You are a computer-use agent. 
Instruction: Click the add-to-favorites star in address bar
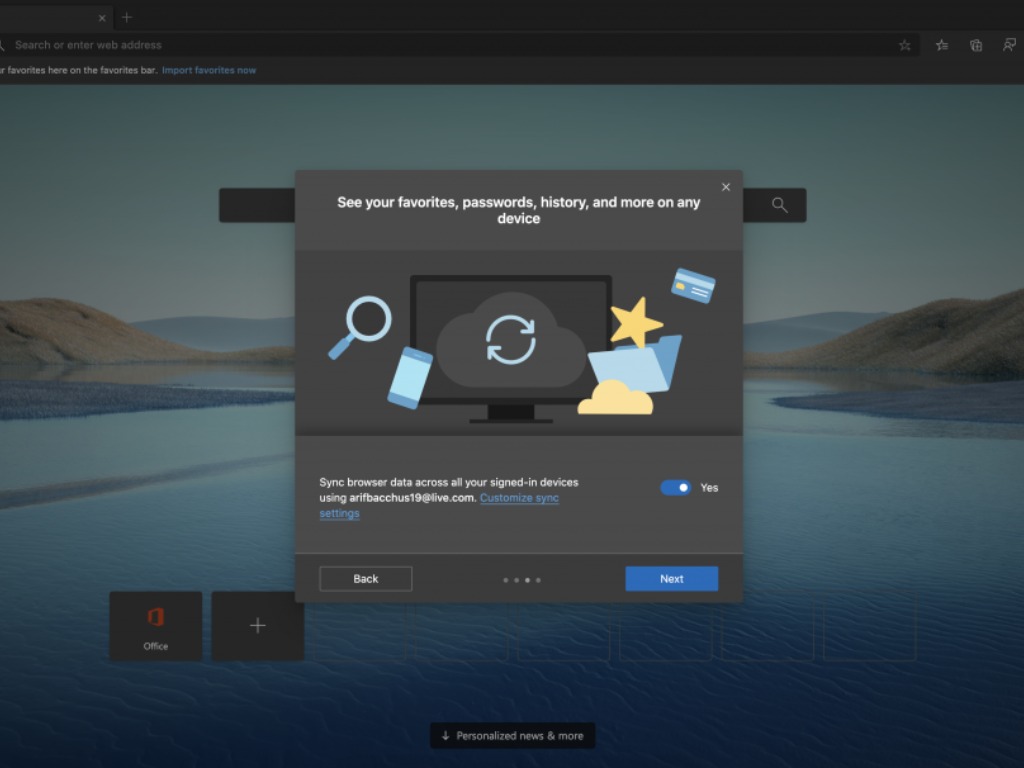(x=904, y=45)
